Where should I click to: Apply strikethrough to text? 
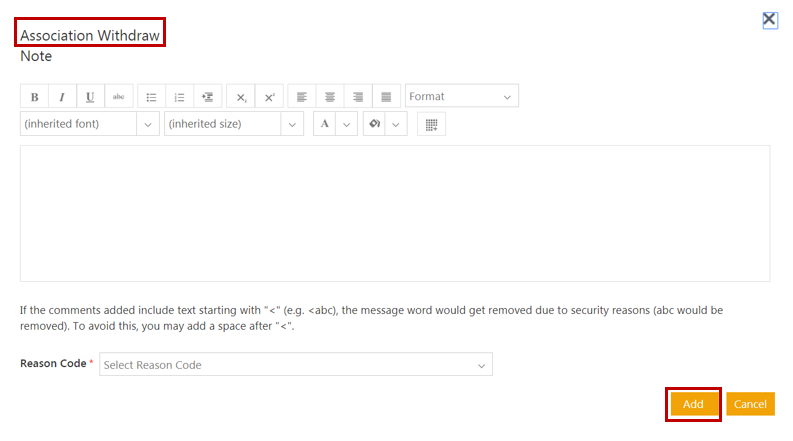(x=118, y=97)
